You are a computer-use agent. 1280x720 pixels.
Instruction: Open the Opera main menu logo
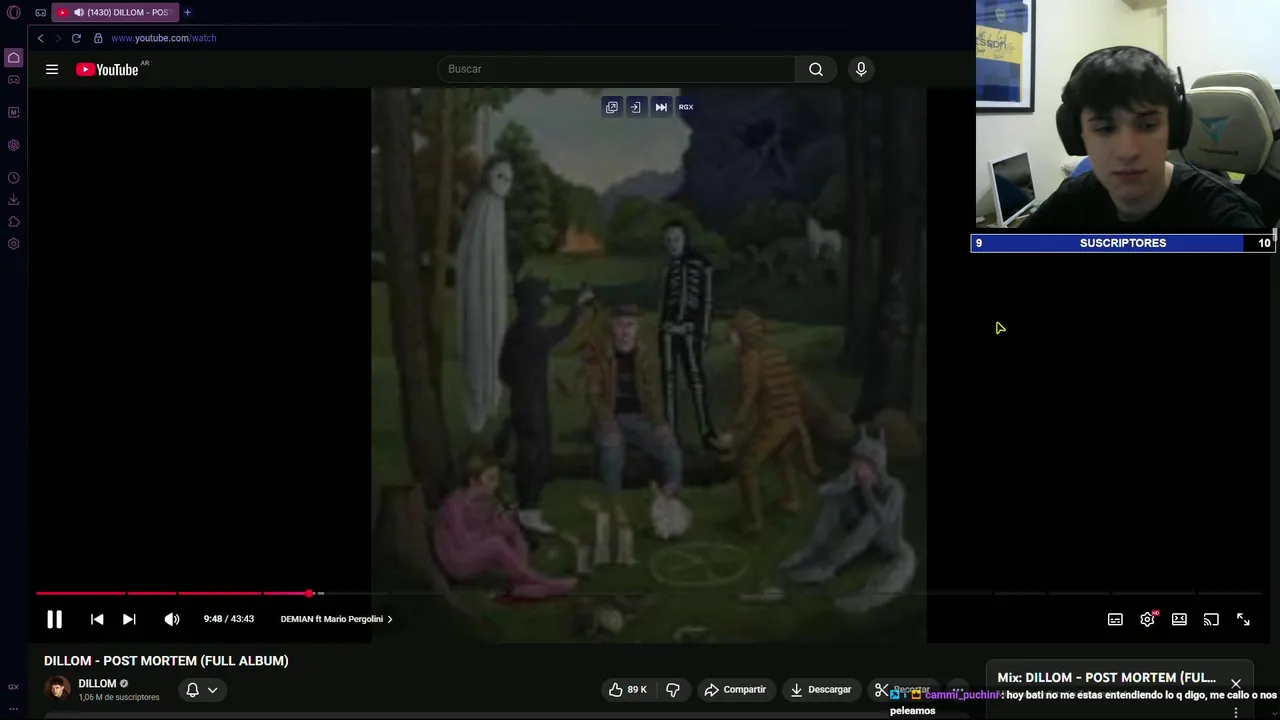point(14,13)
